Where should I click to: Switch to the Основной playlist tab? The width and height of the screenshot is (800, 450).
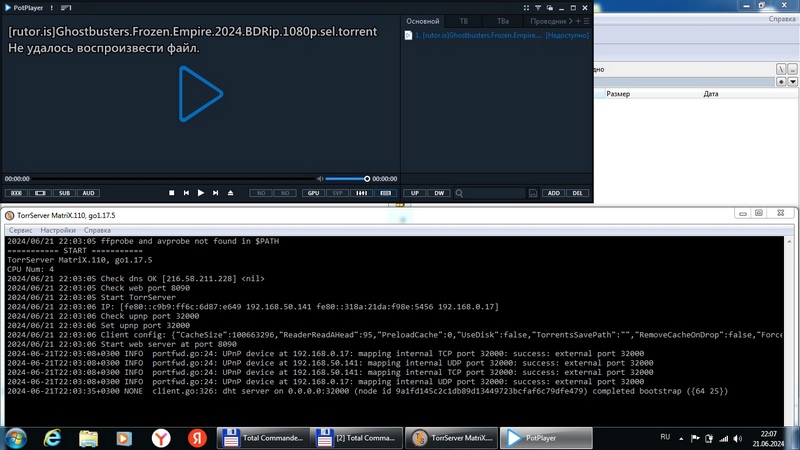click(x=422, y=21)
